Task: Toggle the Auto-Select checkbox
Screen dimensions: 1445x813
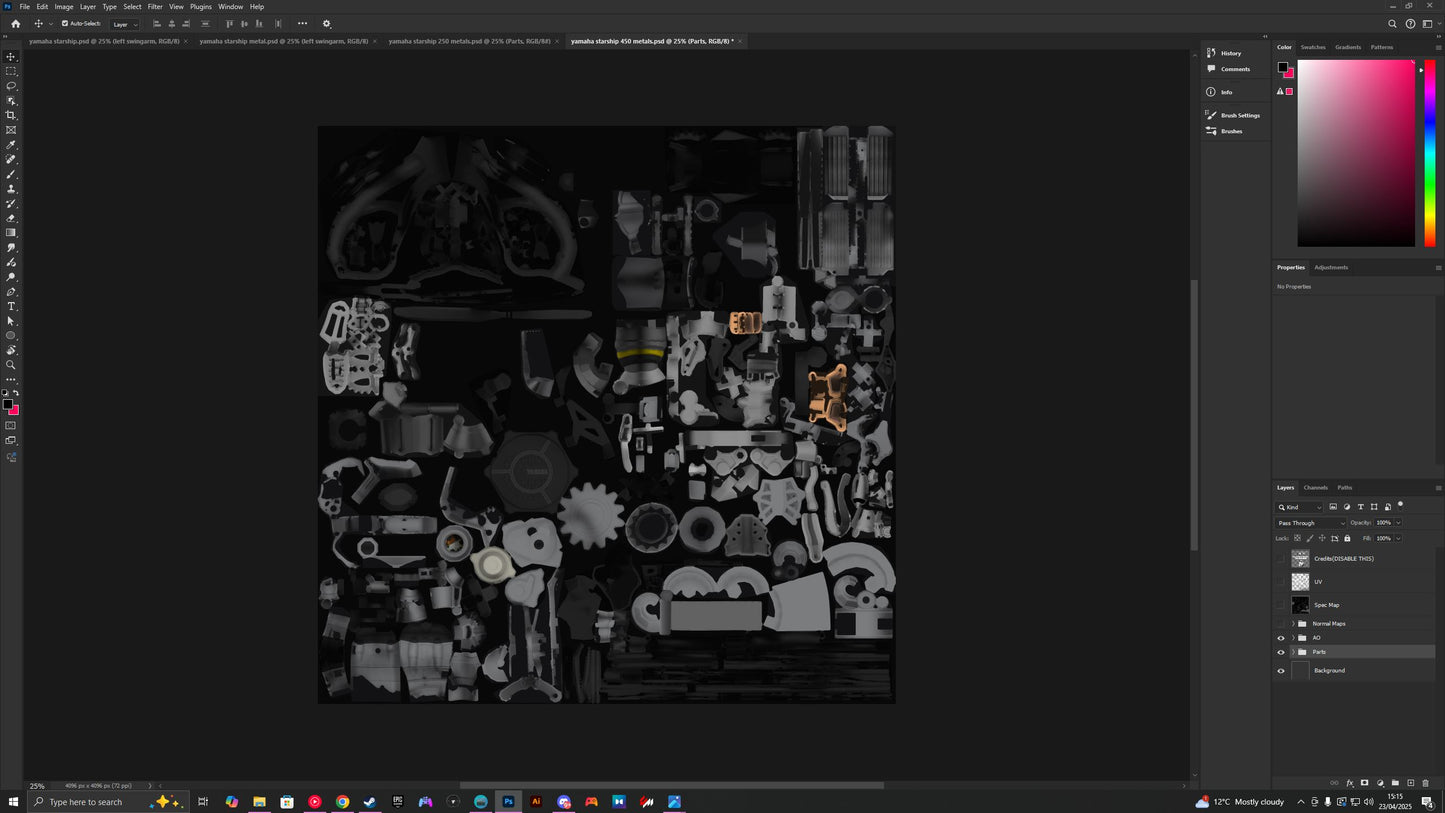Action: (x=65, y=23)
